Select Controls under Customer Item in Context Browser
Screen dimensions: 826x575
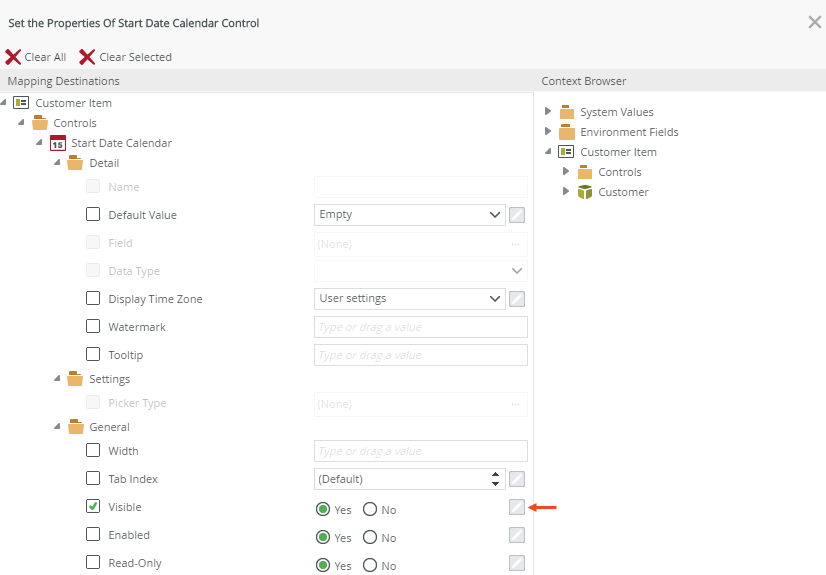619,172
